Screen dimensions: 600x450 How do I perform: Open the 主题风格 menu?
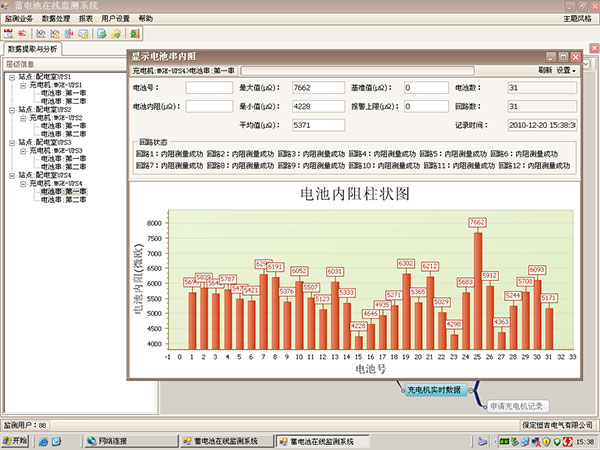(578, 19)
